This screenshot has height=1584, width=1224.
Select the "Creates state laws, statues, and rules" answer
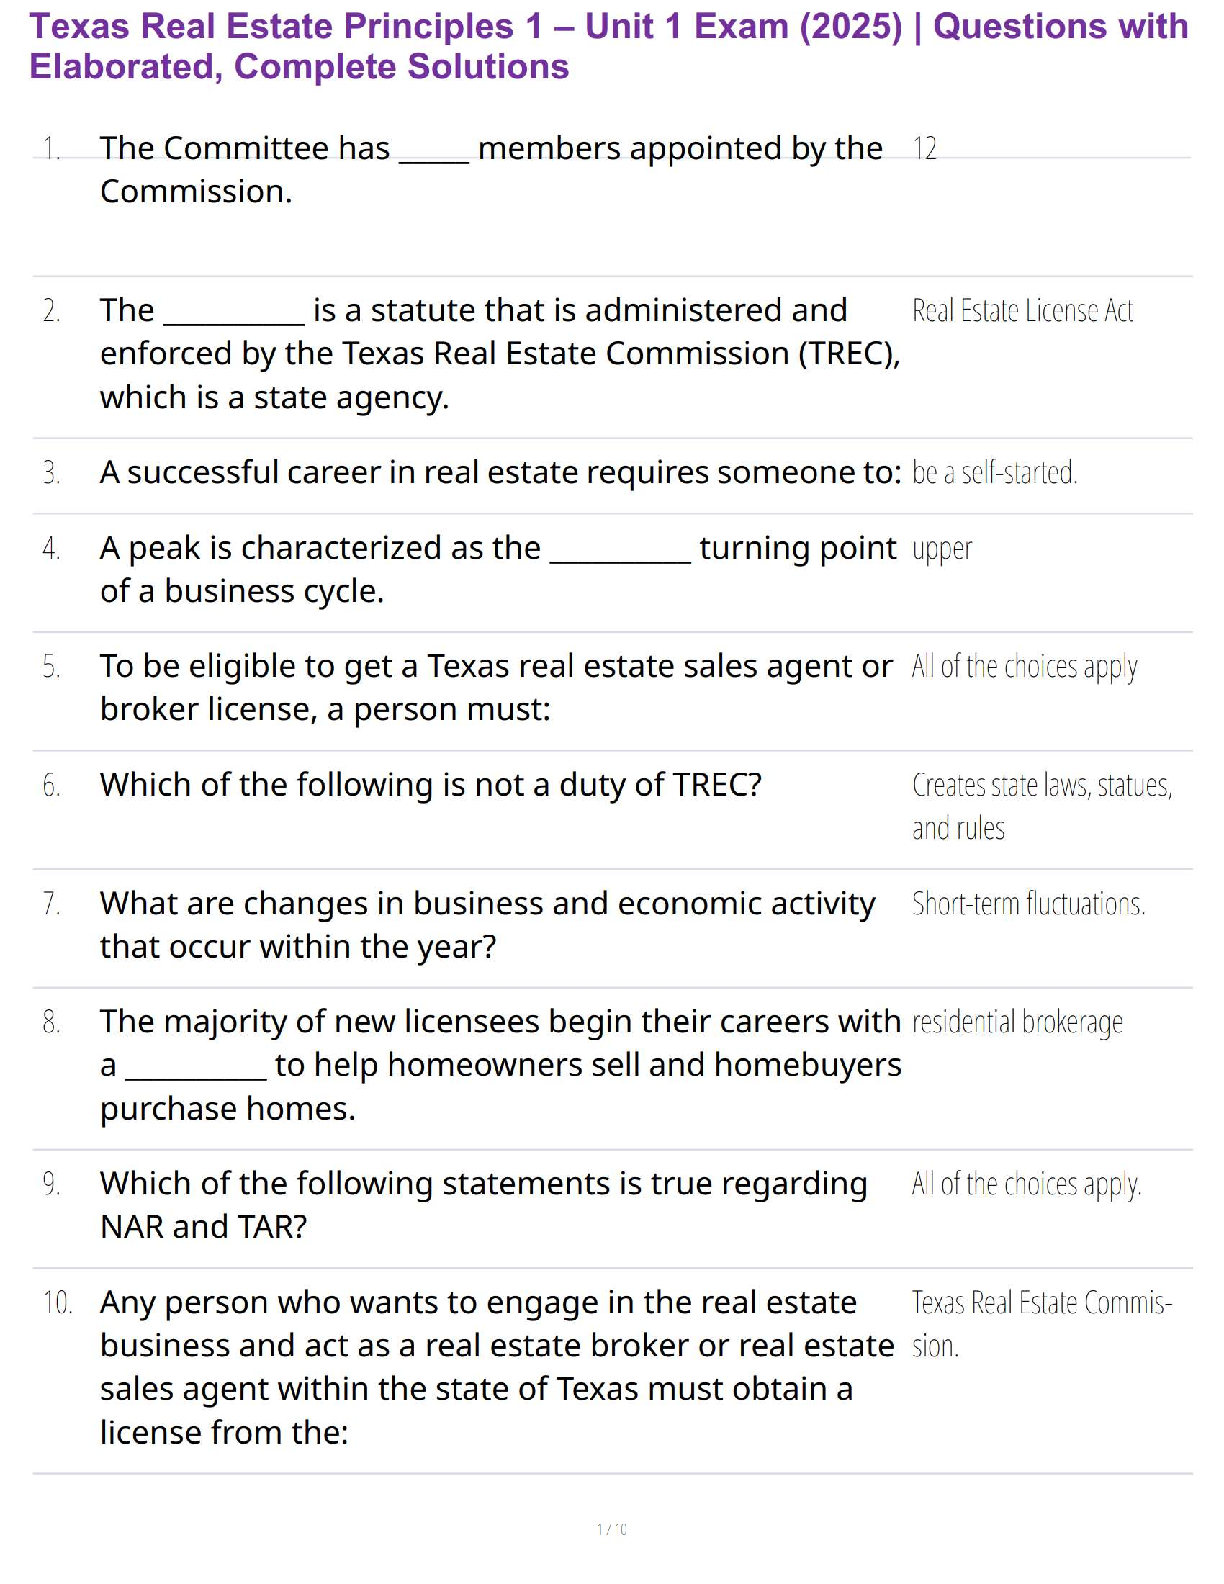click(x=1041, y=806)
